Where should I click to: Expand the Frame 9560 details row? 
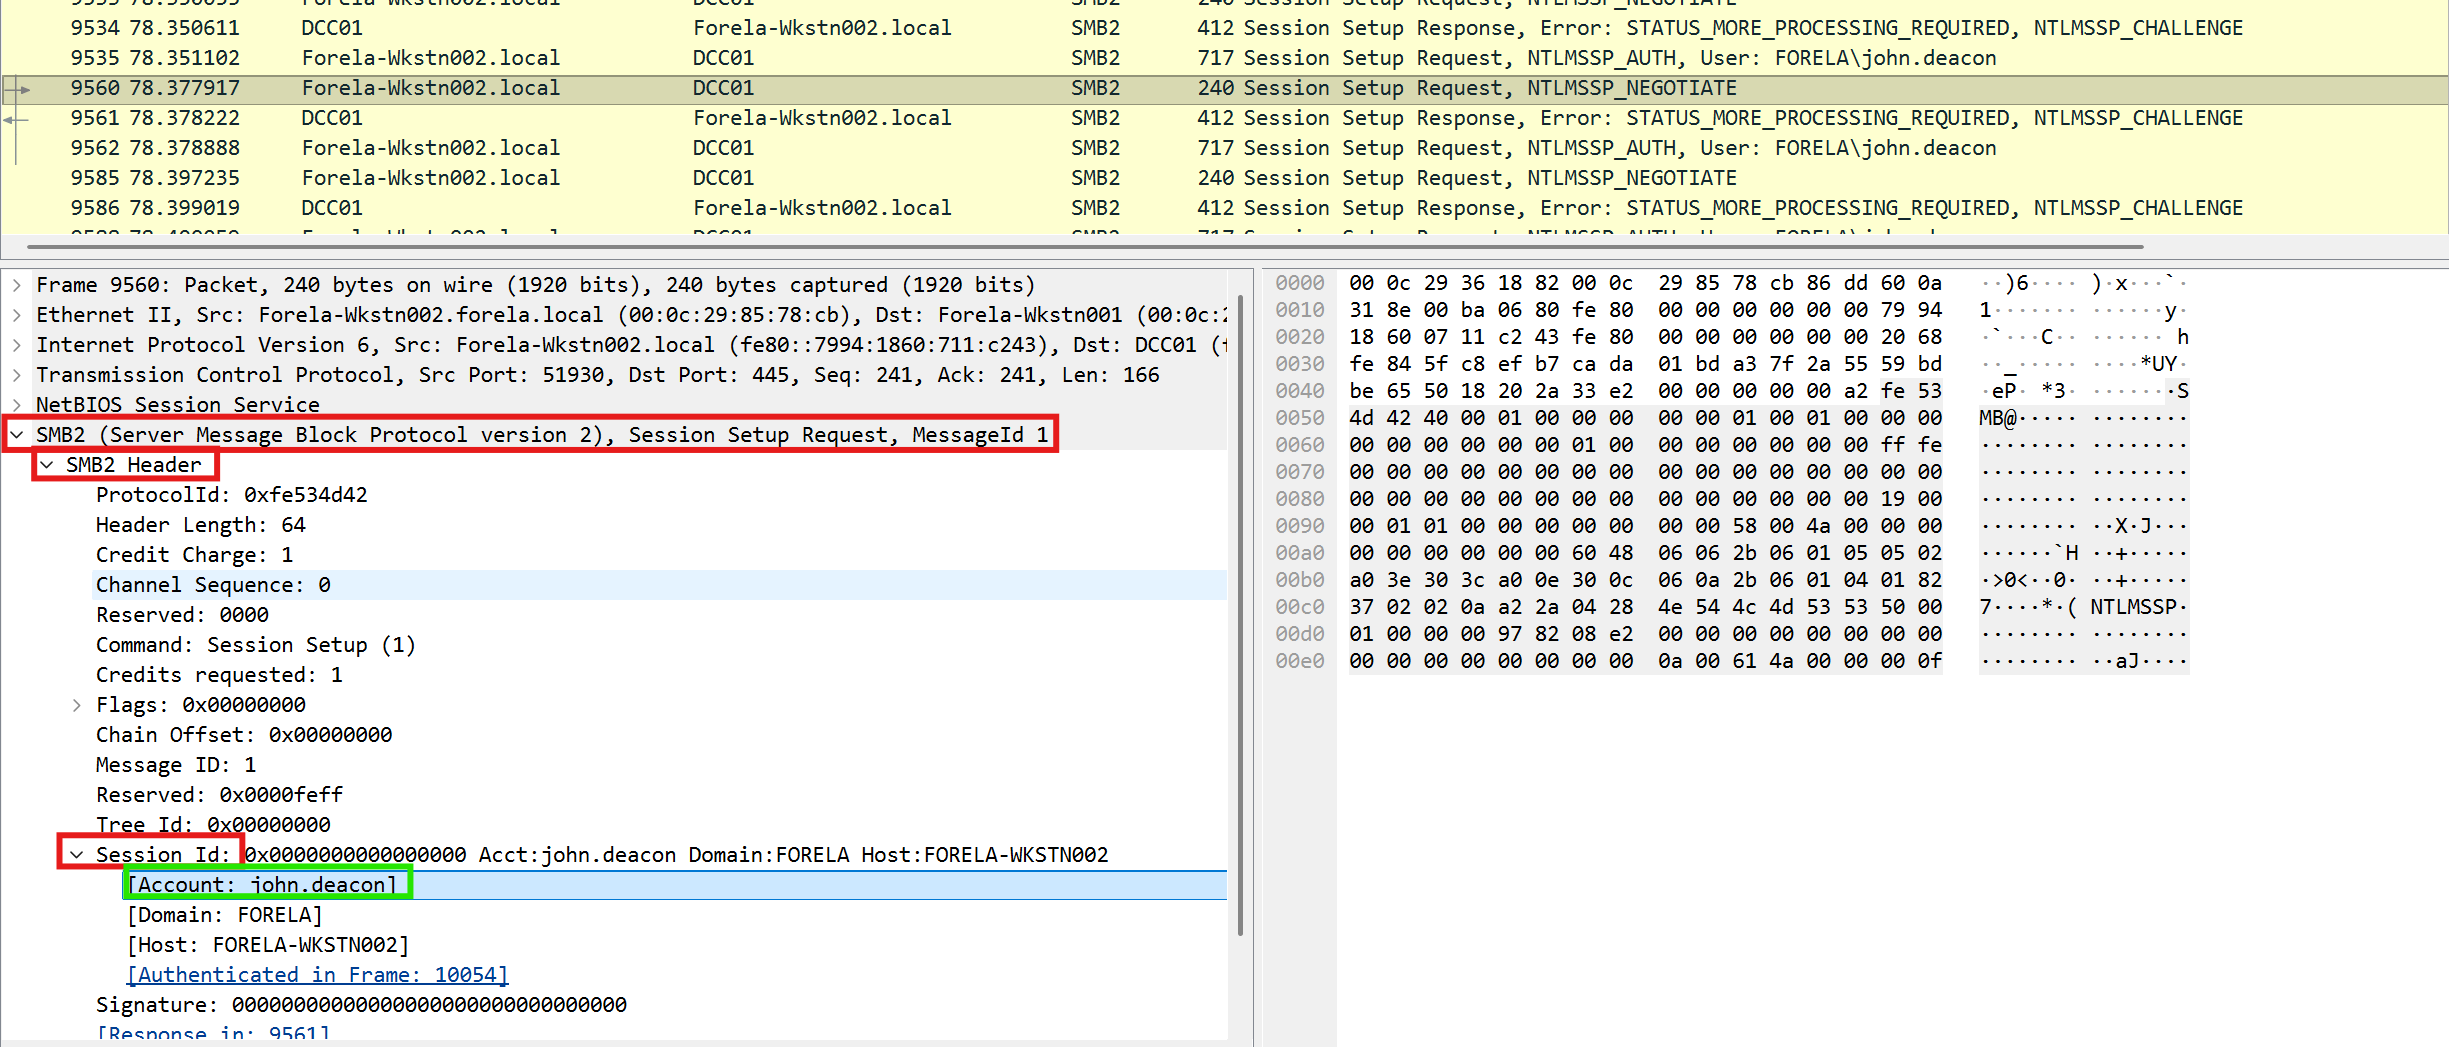[17, 285]
